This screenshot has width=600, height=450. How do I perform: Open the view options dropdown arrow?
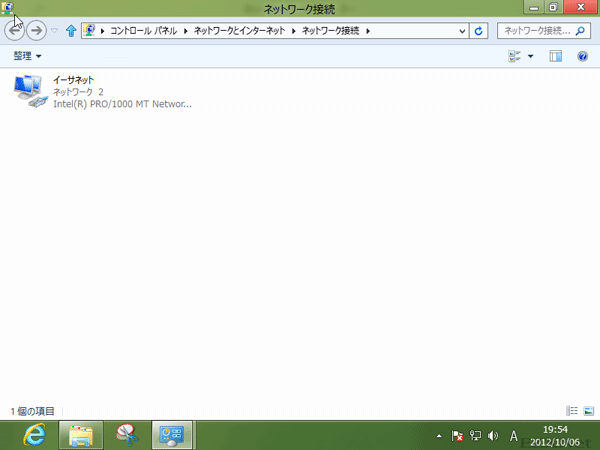530,56
